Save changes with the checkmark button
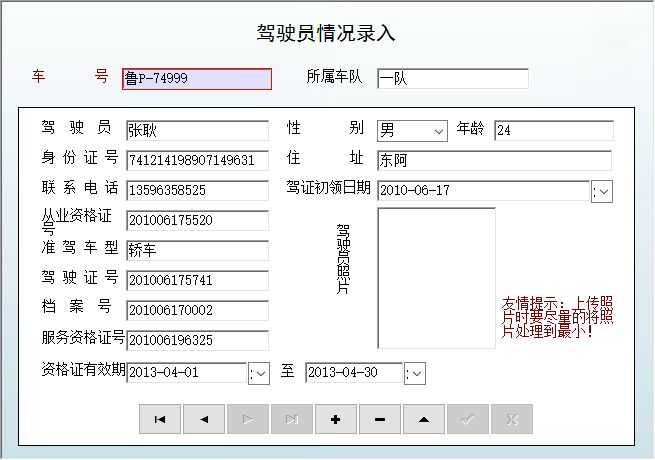This screenshot has height=460, width=655. [468, 420]
